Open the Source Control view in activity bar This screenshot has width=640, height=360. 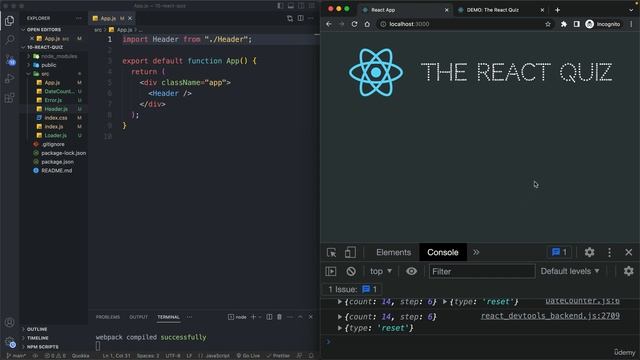(x=10, y=60)
